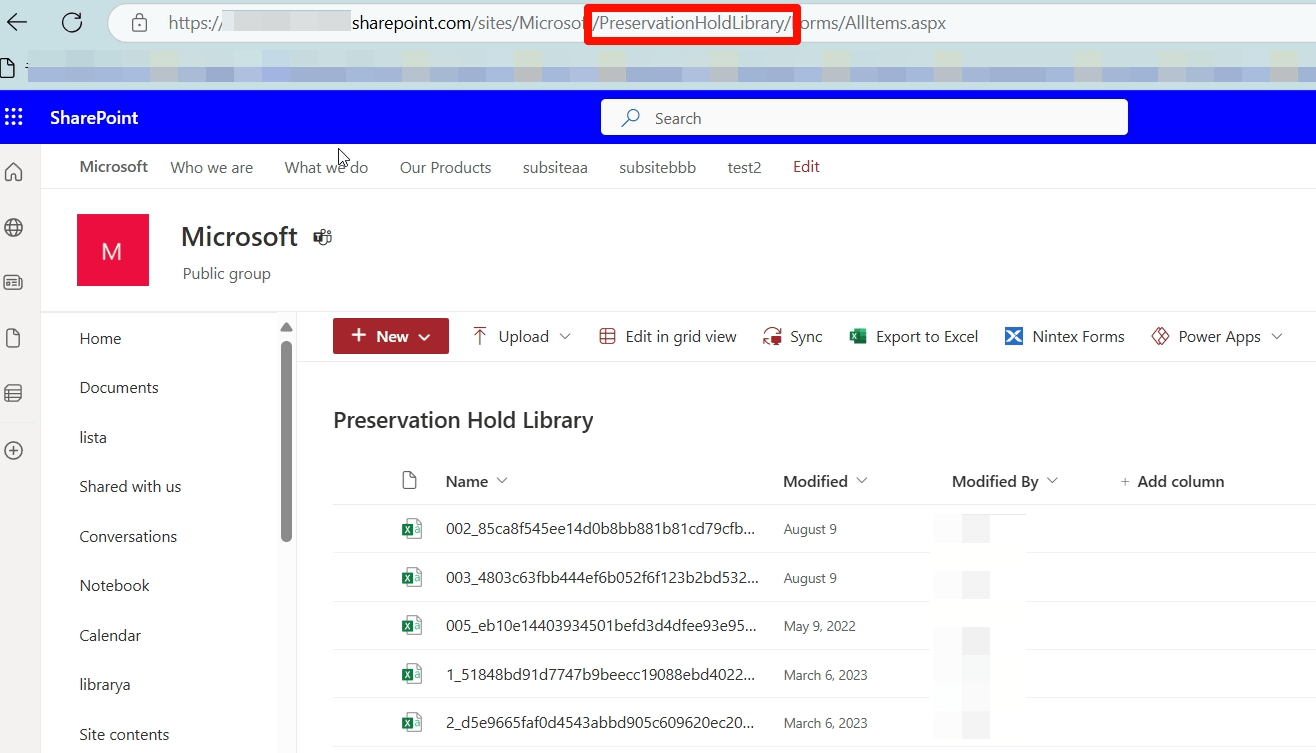
Task: Open subsitebbb navigation tab
Action: tap(657, 167)
